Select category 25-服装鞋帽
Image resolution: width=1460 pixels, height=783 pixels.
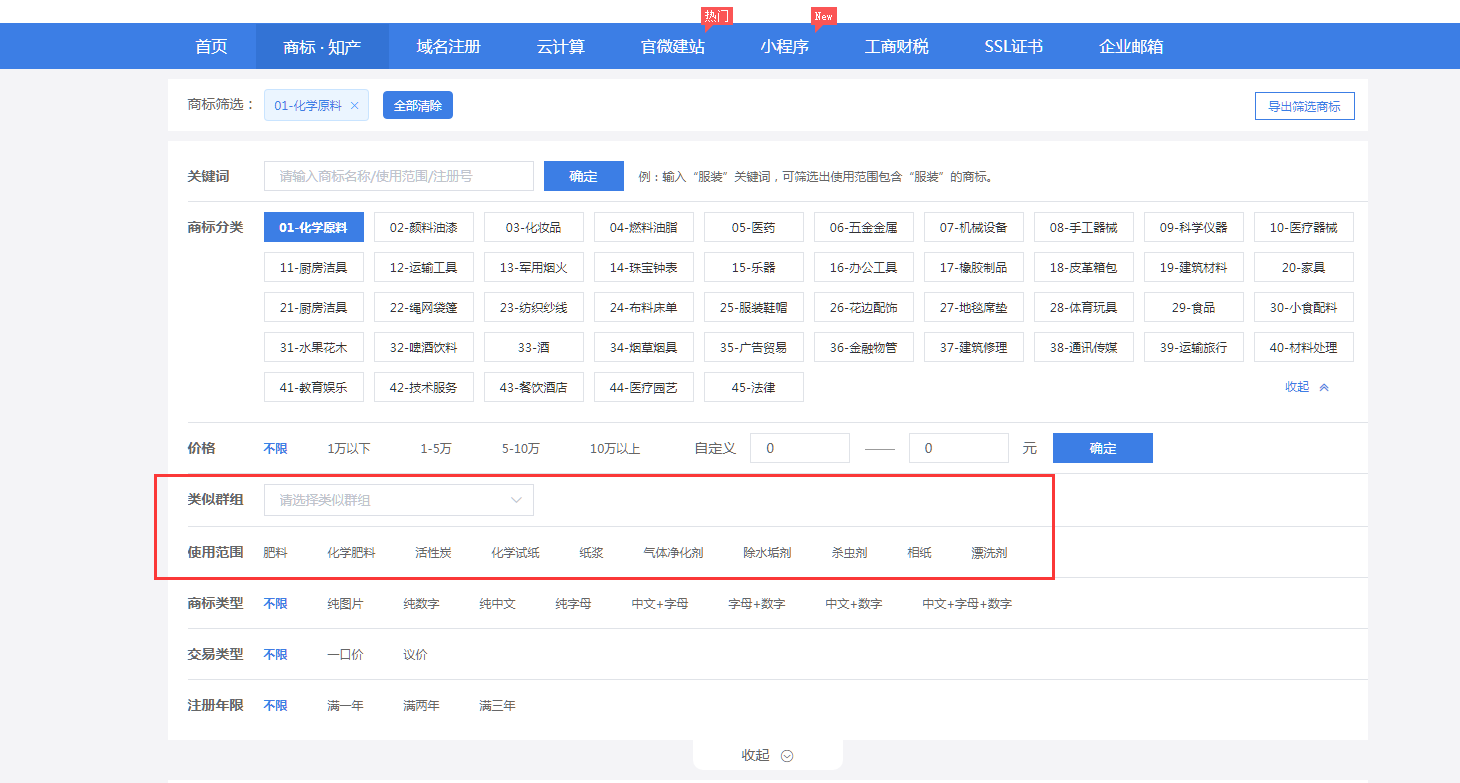754,307
